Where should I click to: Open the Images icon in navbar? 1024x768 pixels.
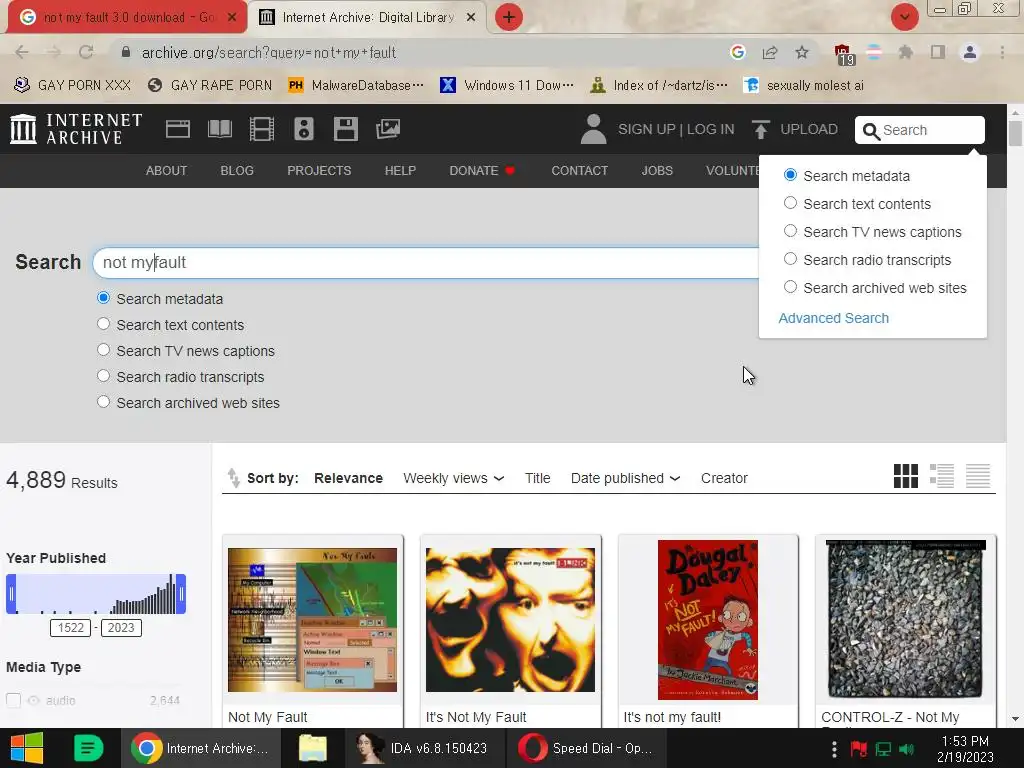click(388, 129)
